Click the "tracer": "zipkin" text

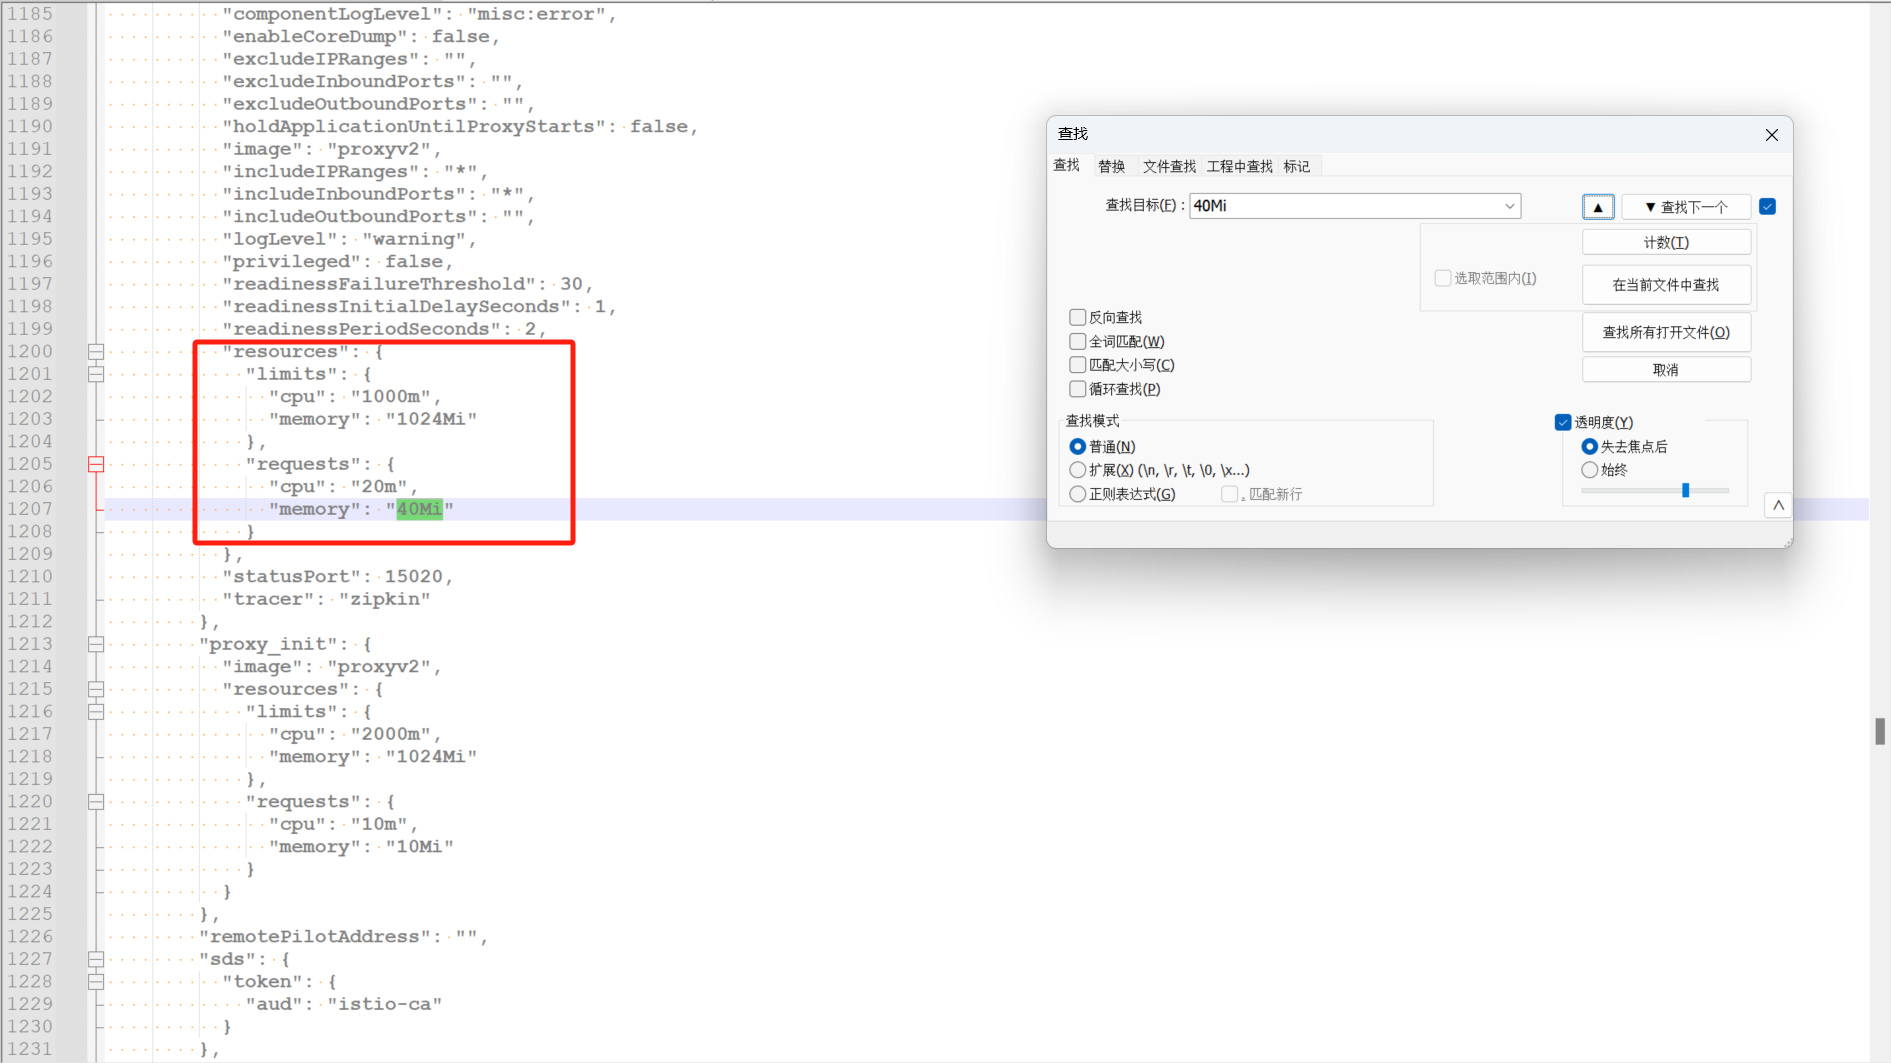click(326, 599)
